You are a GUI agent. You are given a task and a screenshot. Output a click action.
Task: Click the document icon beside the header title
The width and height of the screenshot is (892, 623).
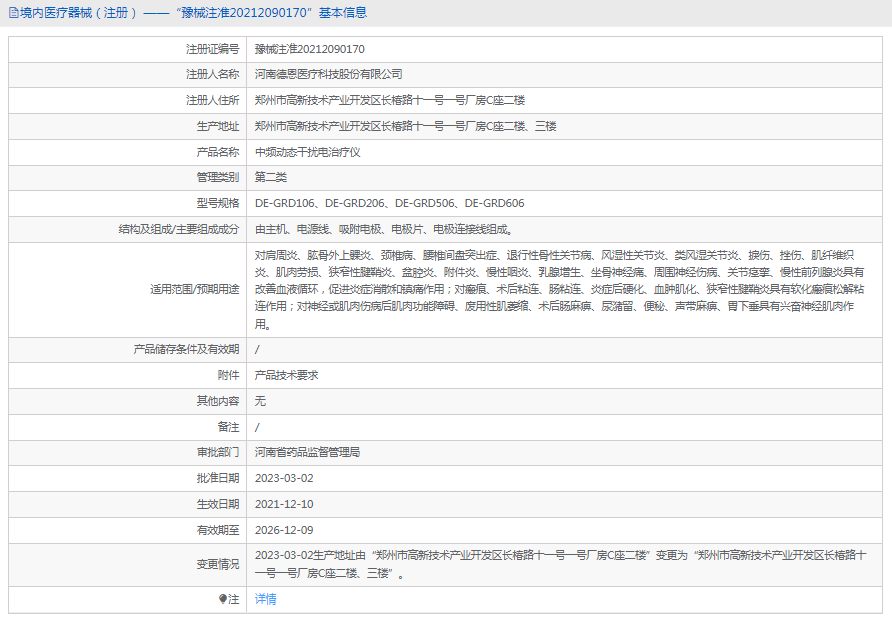coord(14,13)
